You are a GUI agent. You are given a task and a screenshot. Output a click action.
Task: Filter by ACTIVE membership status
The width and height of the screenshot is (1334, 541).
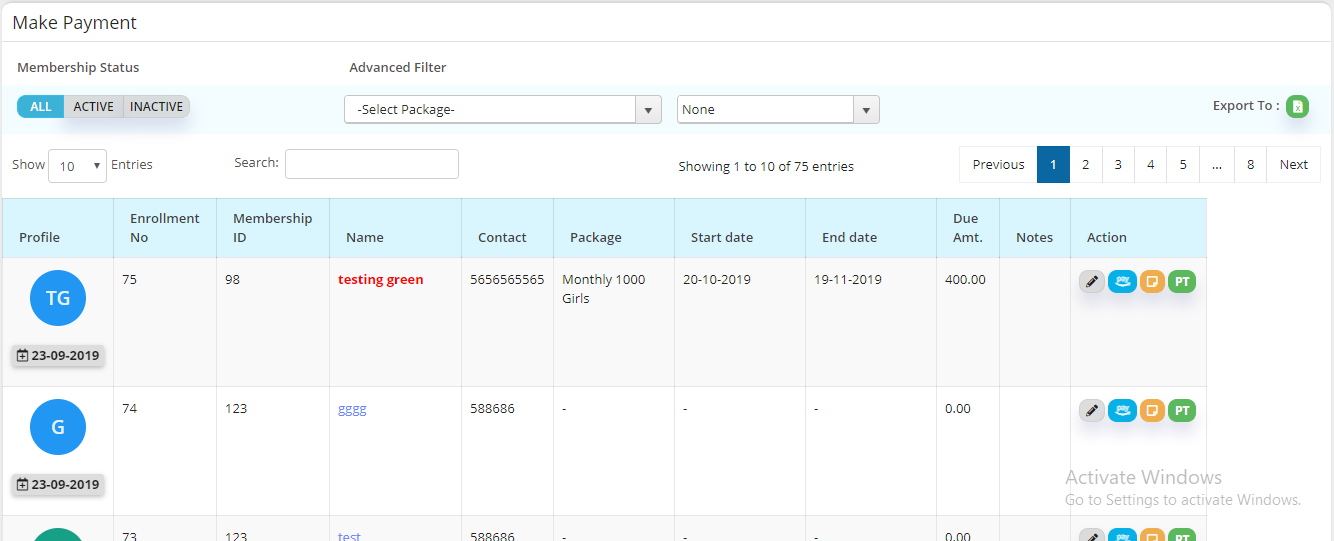click(x=93, y=107)
